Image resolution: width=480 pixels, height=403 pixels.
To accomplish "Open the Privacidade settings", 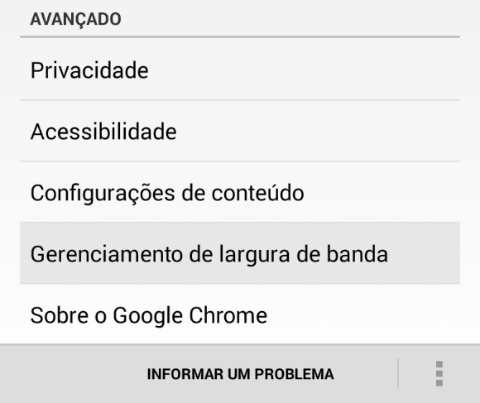I will tap(240, 70).
